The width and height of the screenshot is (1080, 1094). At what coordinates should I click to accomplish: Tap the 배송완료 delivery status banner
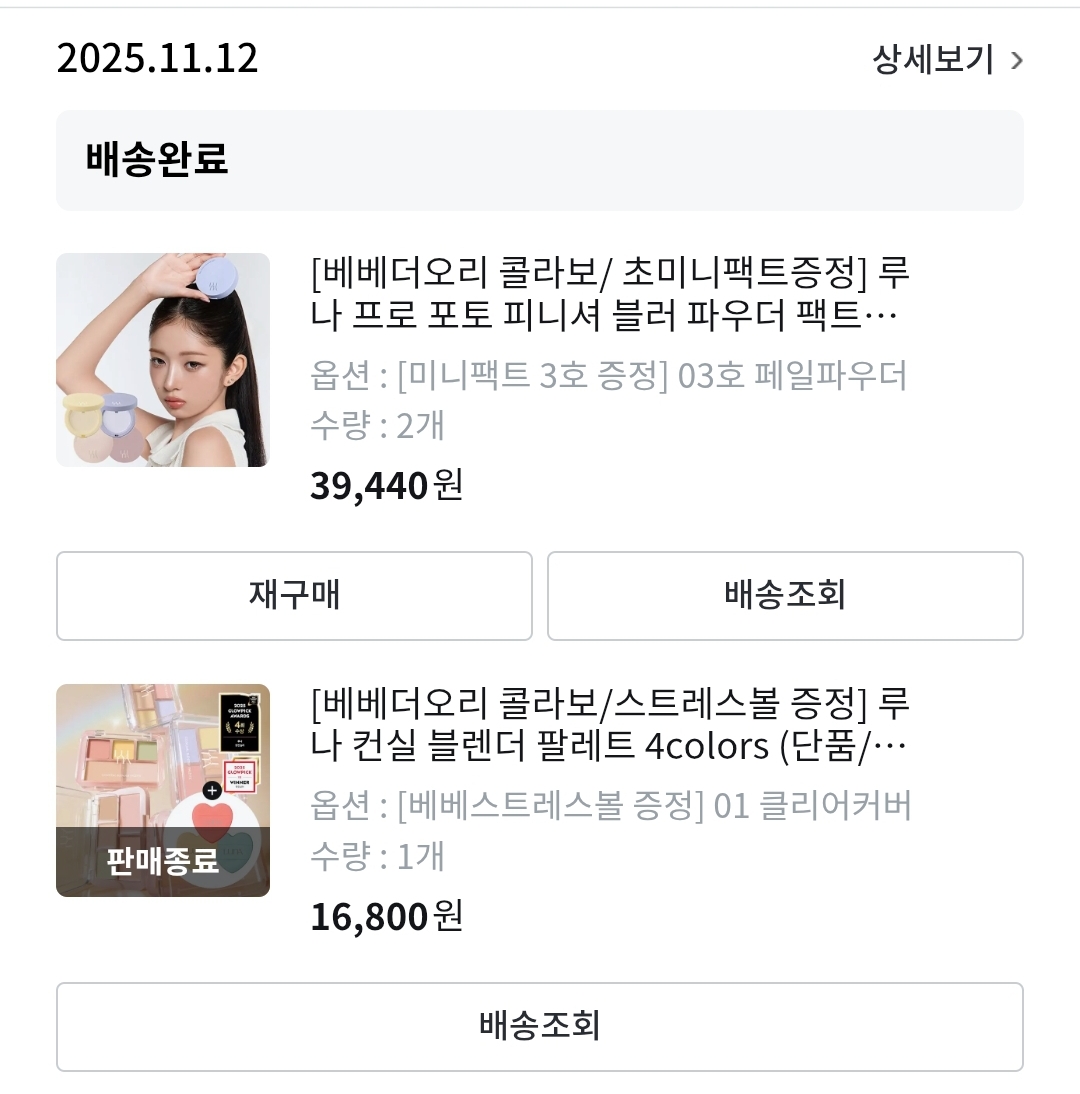[x=539, y=160]
